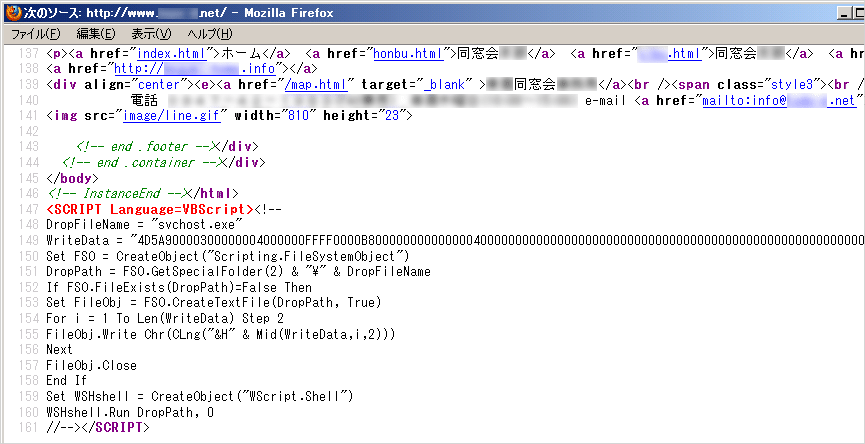Click the DropFileName = "svchost.exe" line
Screen dimensions: 865x444
pos(145,225)
